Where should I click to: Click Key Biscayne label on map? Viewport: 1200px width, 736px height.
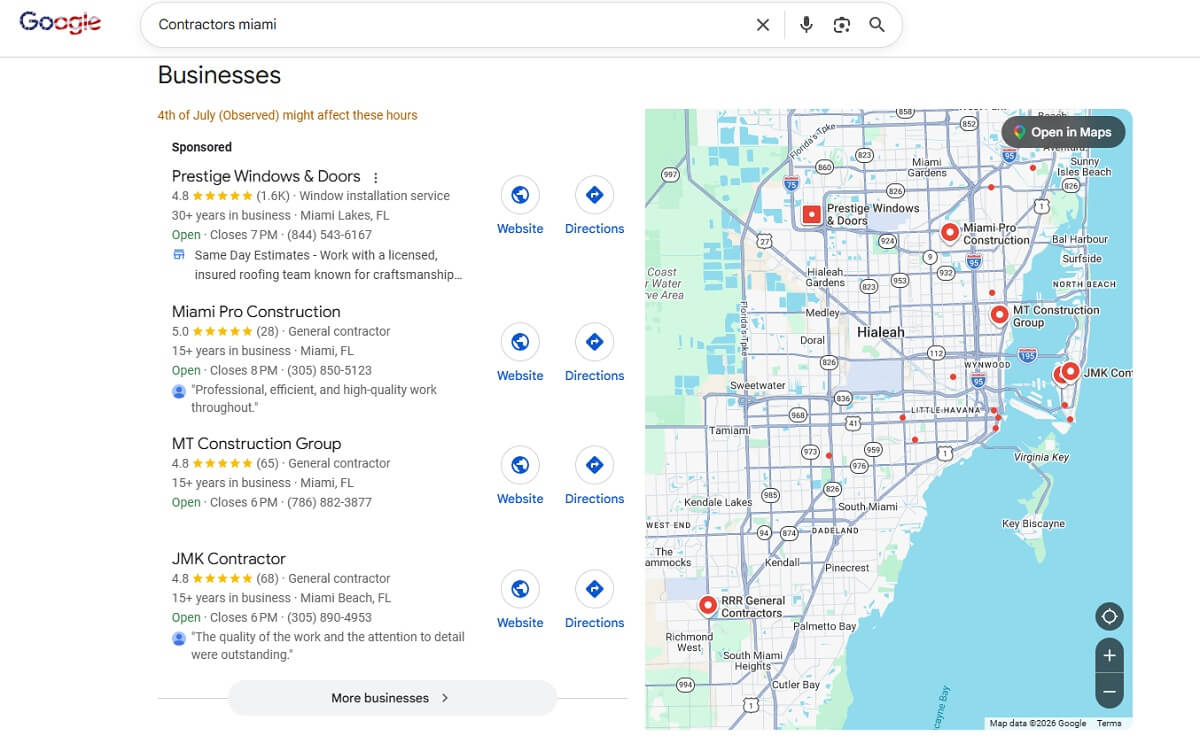click(x=1033, y=524)
